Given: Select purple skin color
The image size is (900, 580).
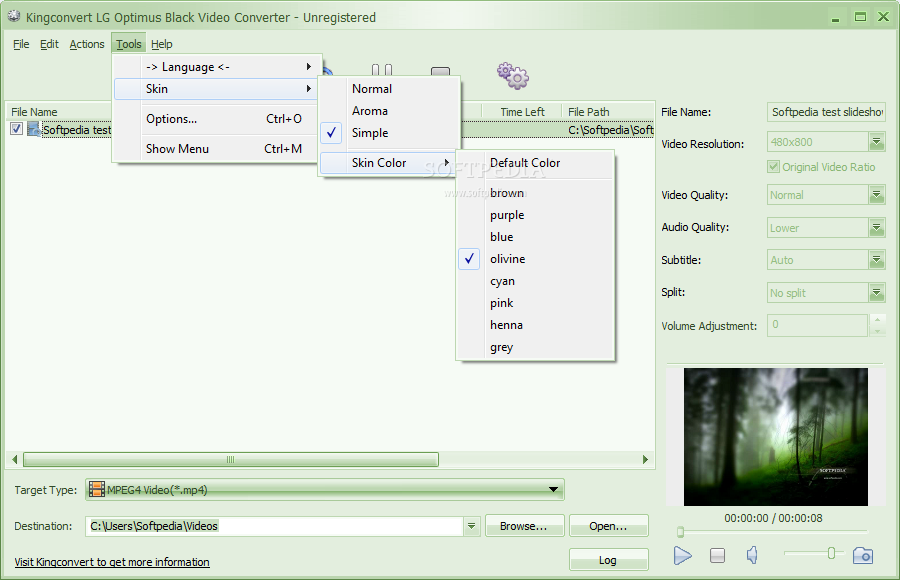Looking at the screenshot, I should (x=535, y=215).
